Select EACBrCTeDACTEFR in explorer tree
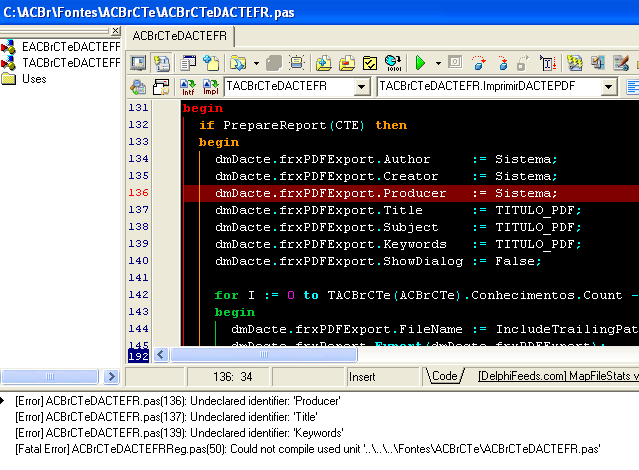639x470 pixels. click(x=71, y=47)
